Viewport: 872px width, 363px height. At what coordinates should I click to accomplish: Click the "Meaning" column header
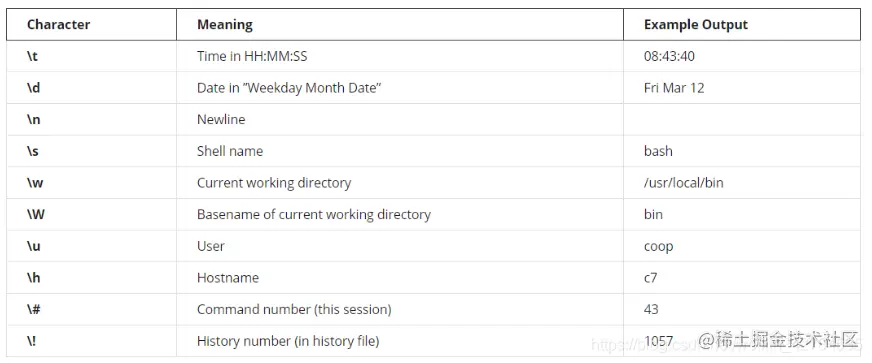(x=225, y=25)
